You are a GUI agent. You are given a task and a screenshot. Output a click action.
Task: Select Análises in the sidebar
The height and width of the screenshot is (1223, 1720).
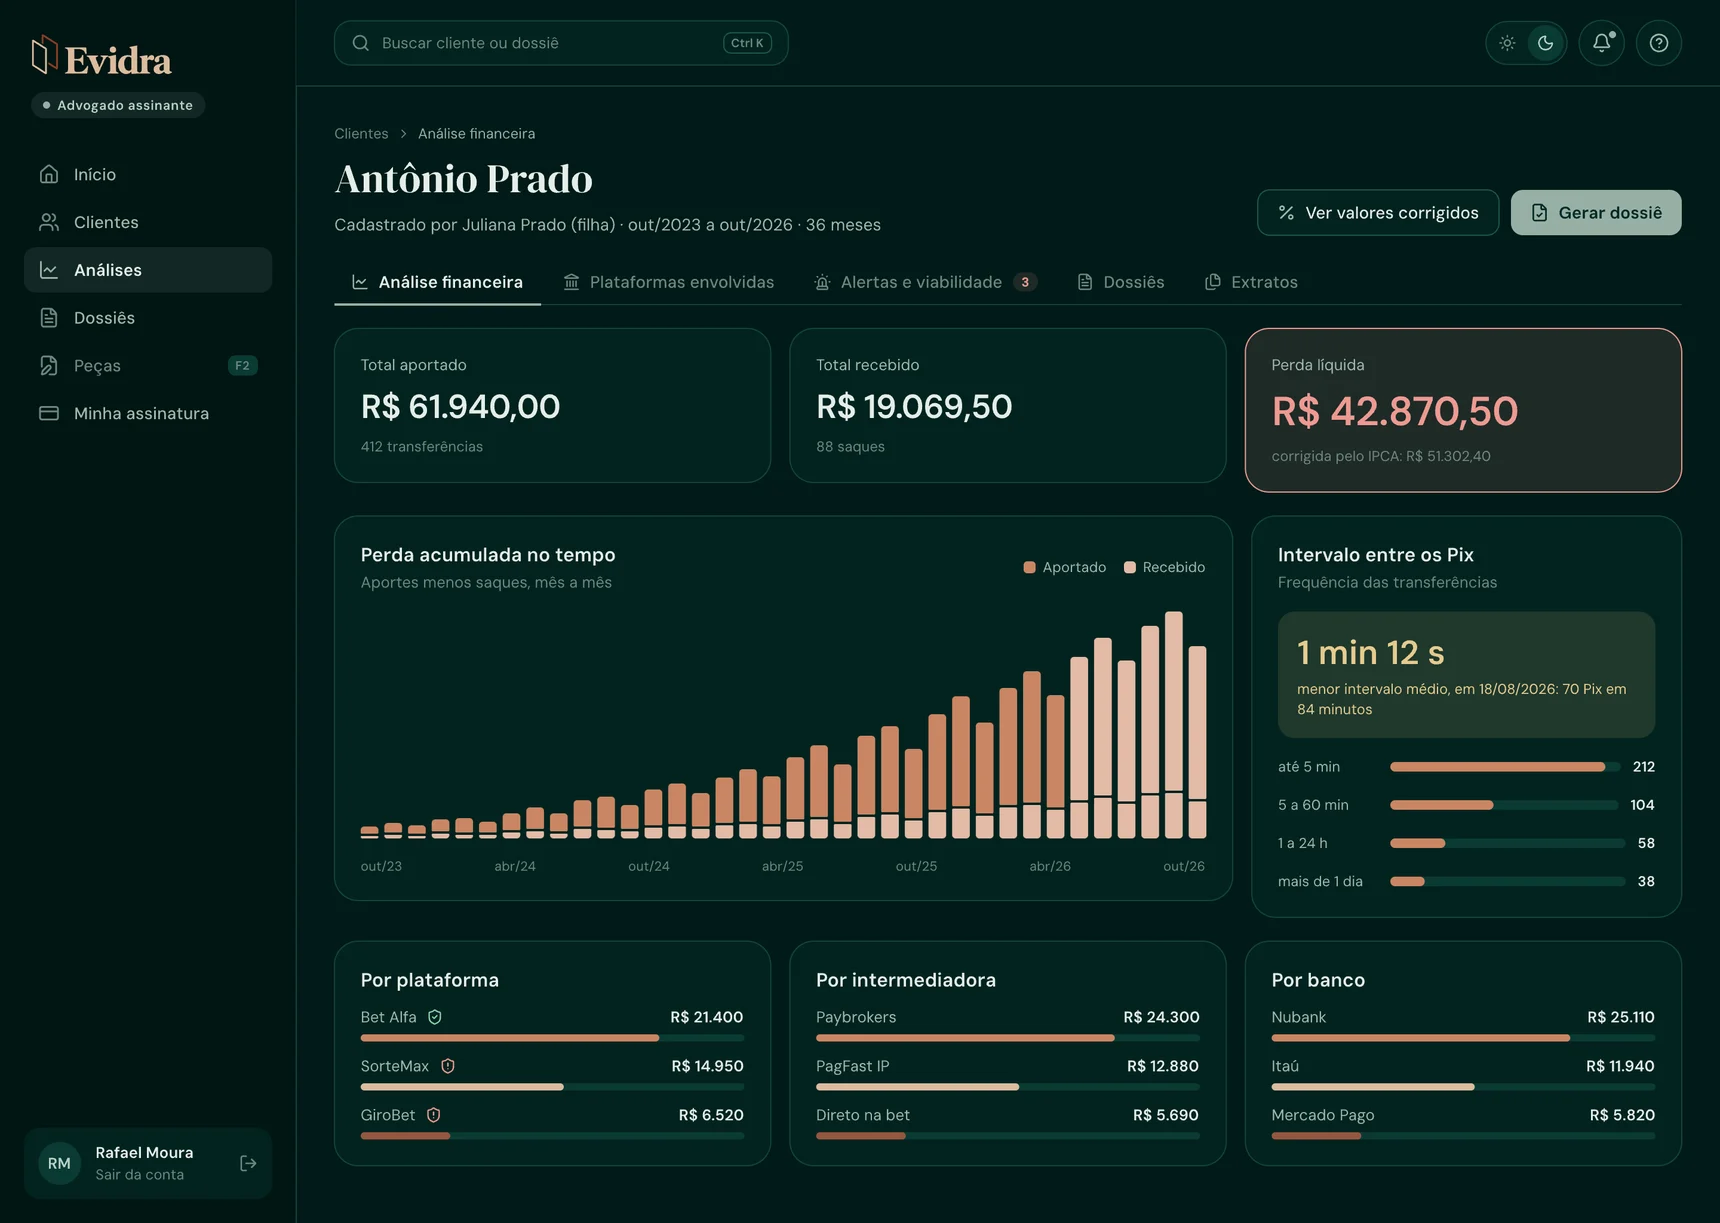pyautogui.click(x=148, y=270)
